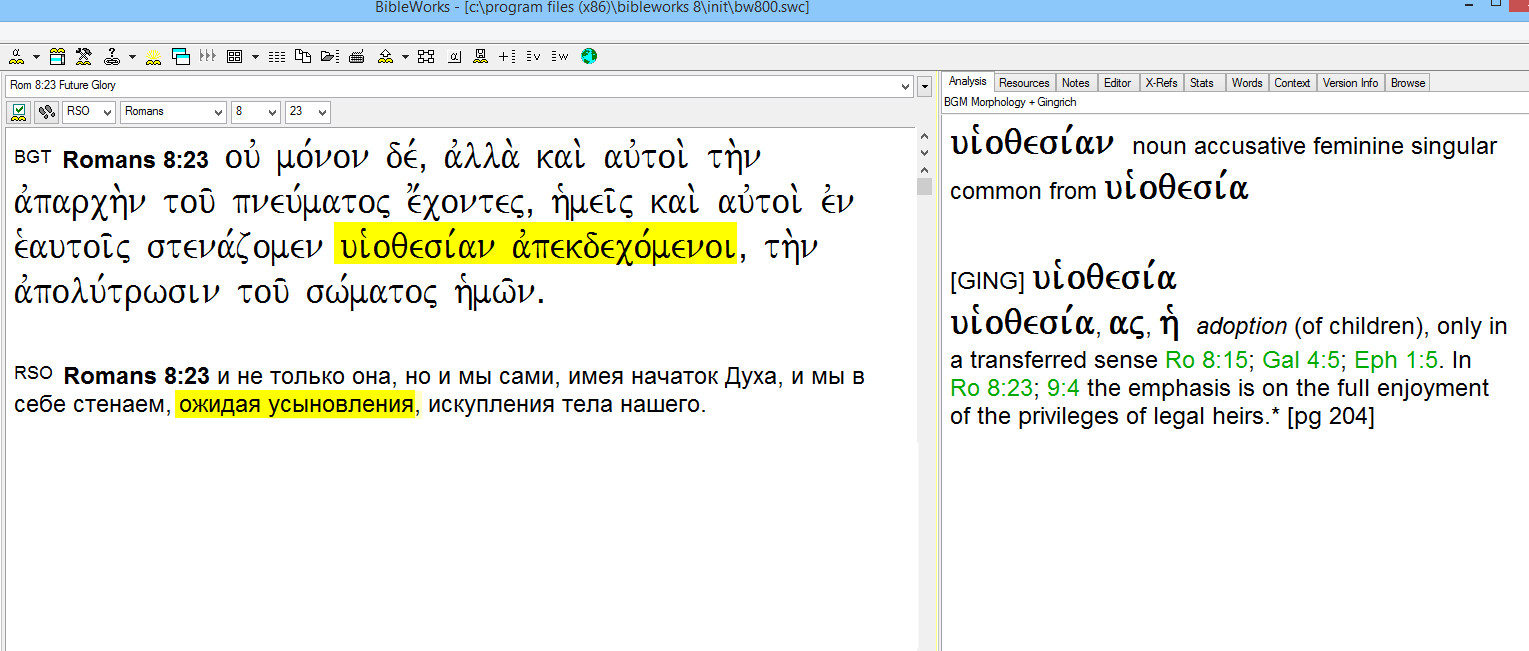Click the connected boxes diagram icon
The image size is (1529, 651).
click(427, 56)
